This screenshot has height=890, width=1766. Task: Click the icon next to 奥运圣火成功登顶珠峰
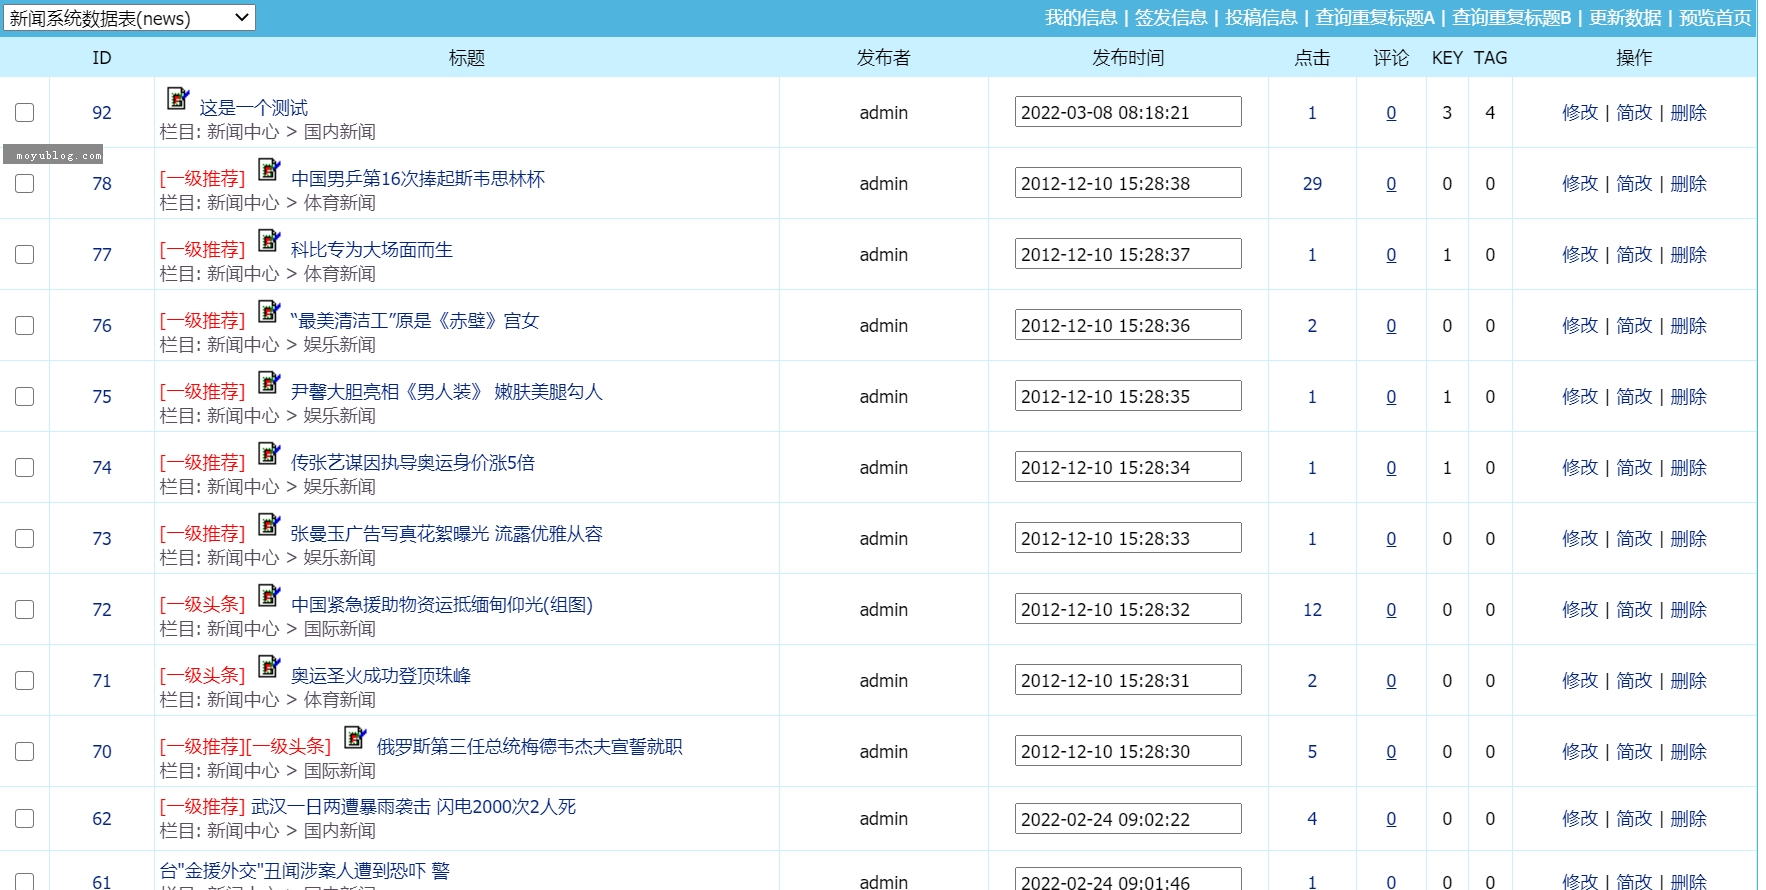pyautogui.click(x=269, y=667)
